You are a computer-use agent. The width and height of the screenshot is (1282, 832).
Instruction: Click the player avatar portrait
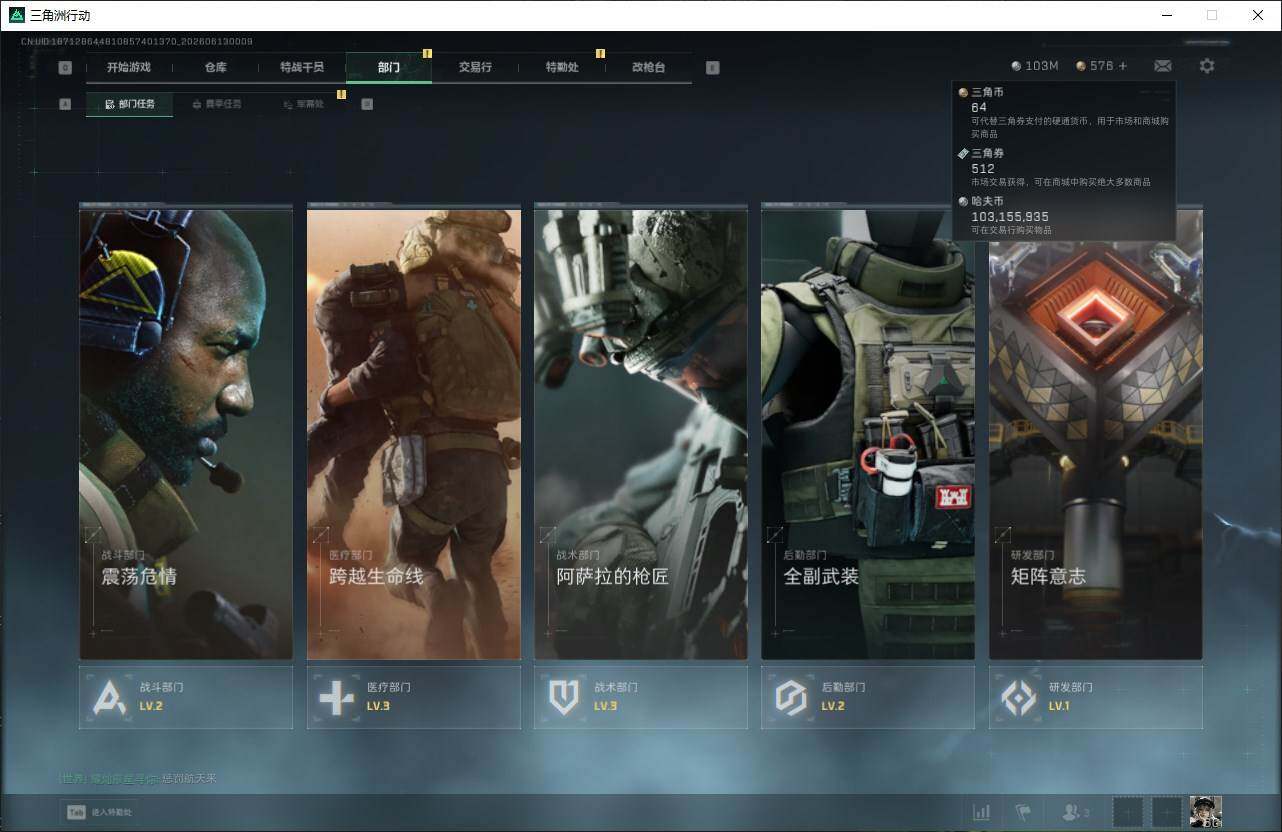coord(1206,812)
